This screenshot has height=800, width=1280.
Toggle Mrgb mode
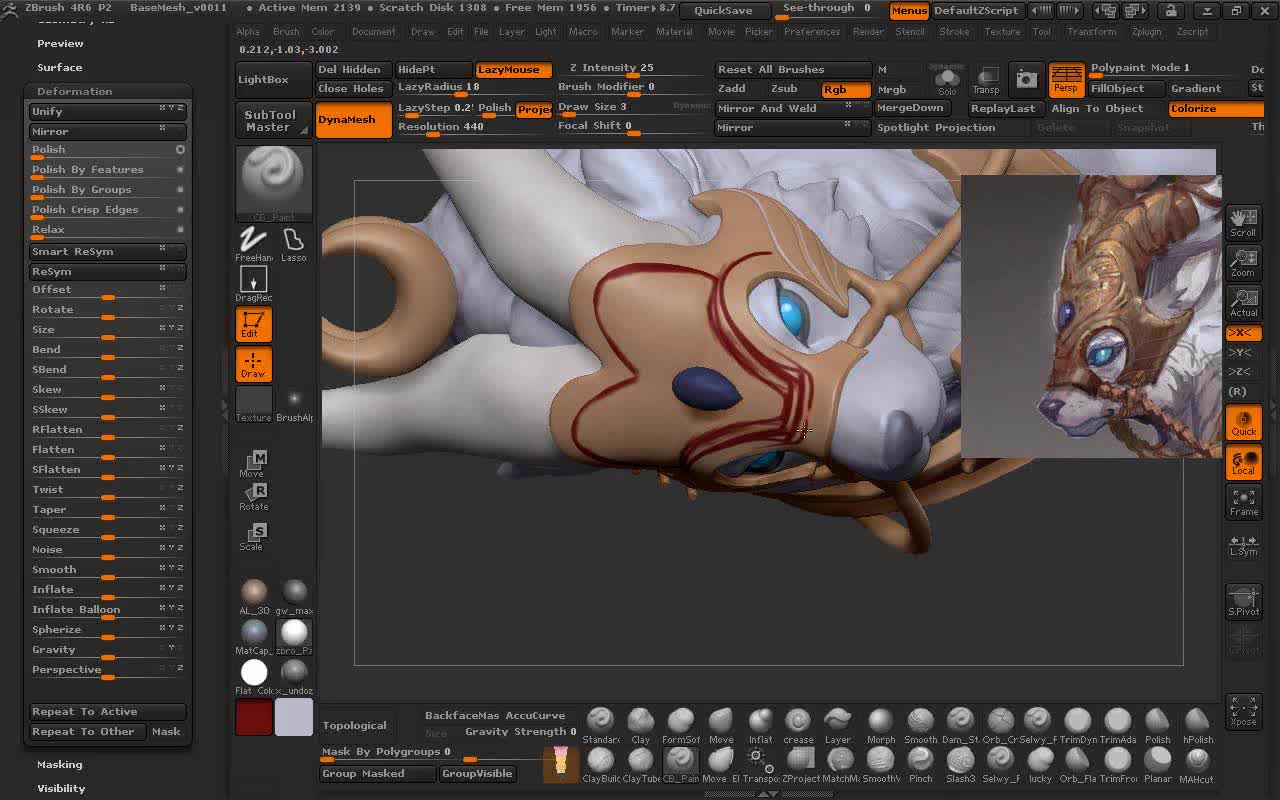[892, 89]
